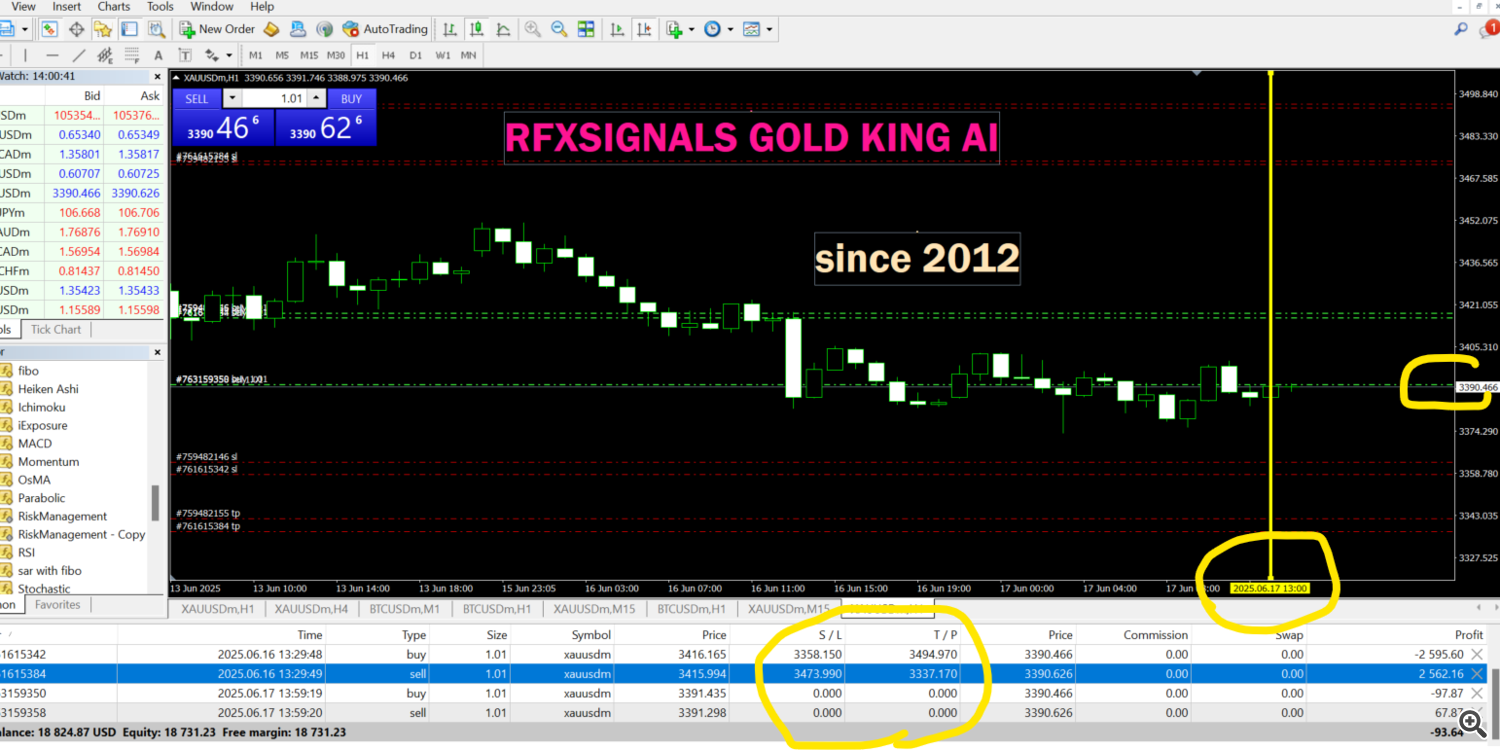Open search with magnifier icon at top right
The width and height of the screenshot is (1500, 750).
1461,30
